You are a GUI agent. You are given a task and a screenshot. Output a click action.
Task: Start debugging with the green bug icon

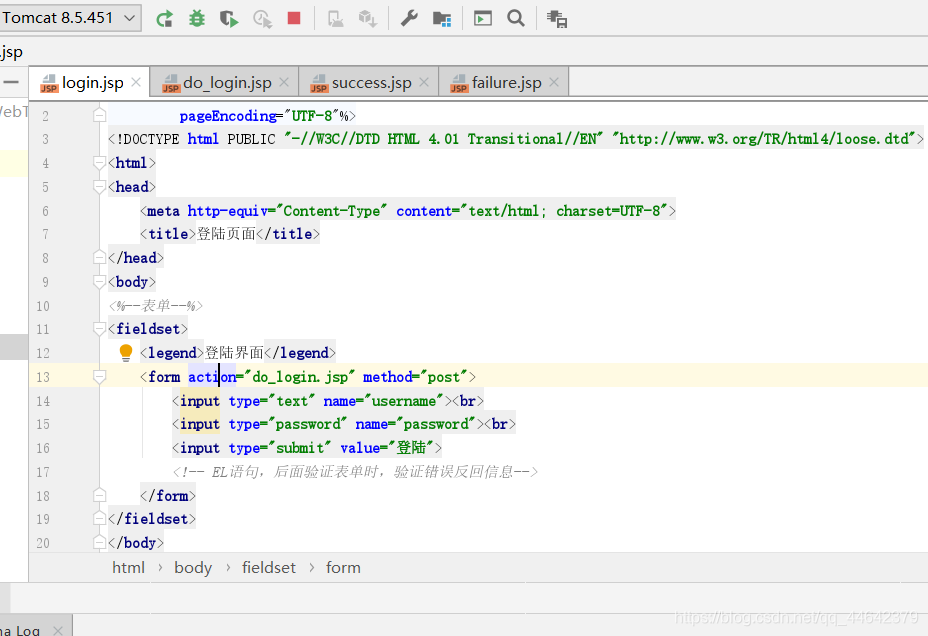coord(196,19)
